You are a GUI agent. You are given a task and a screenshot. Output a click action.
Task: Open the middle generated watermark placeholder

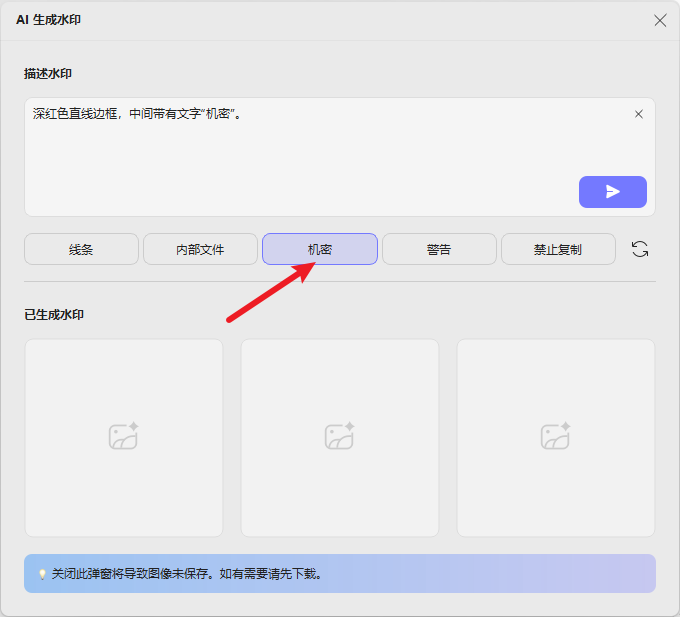[x=340, y=438]
